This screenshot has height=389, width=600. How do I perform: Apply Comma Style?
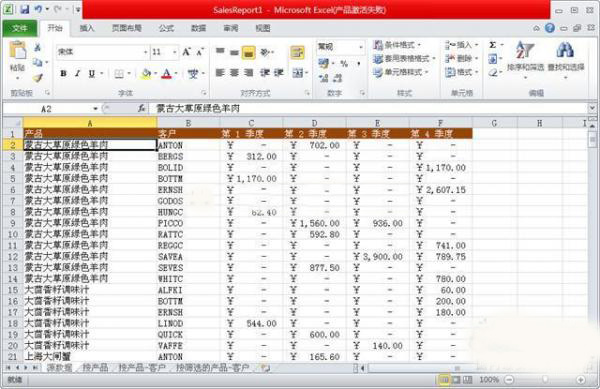tap(359, 63)
